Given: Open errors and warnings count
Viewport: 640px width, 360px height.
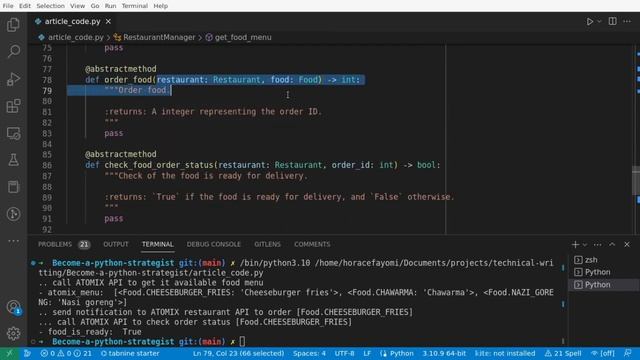Looking at the screenshot, I should [x=66, y=353].
